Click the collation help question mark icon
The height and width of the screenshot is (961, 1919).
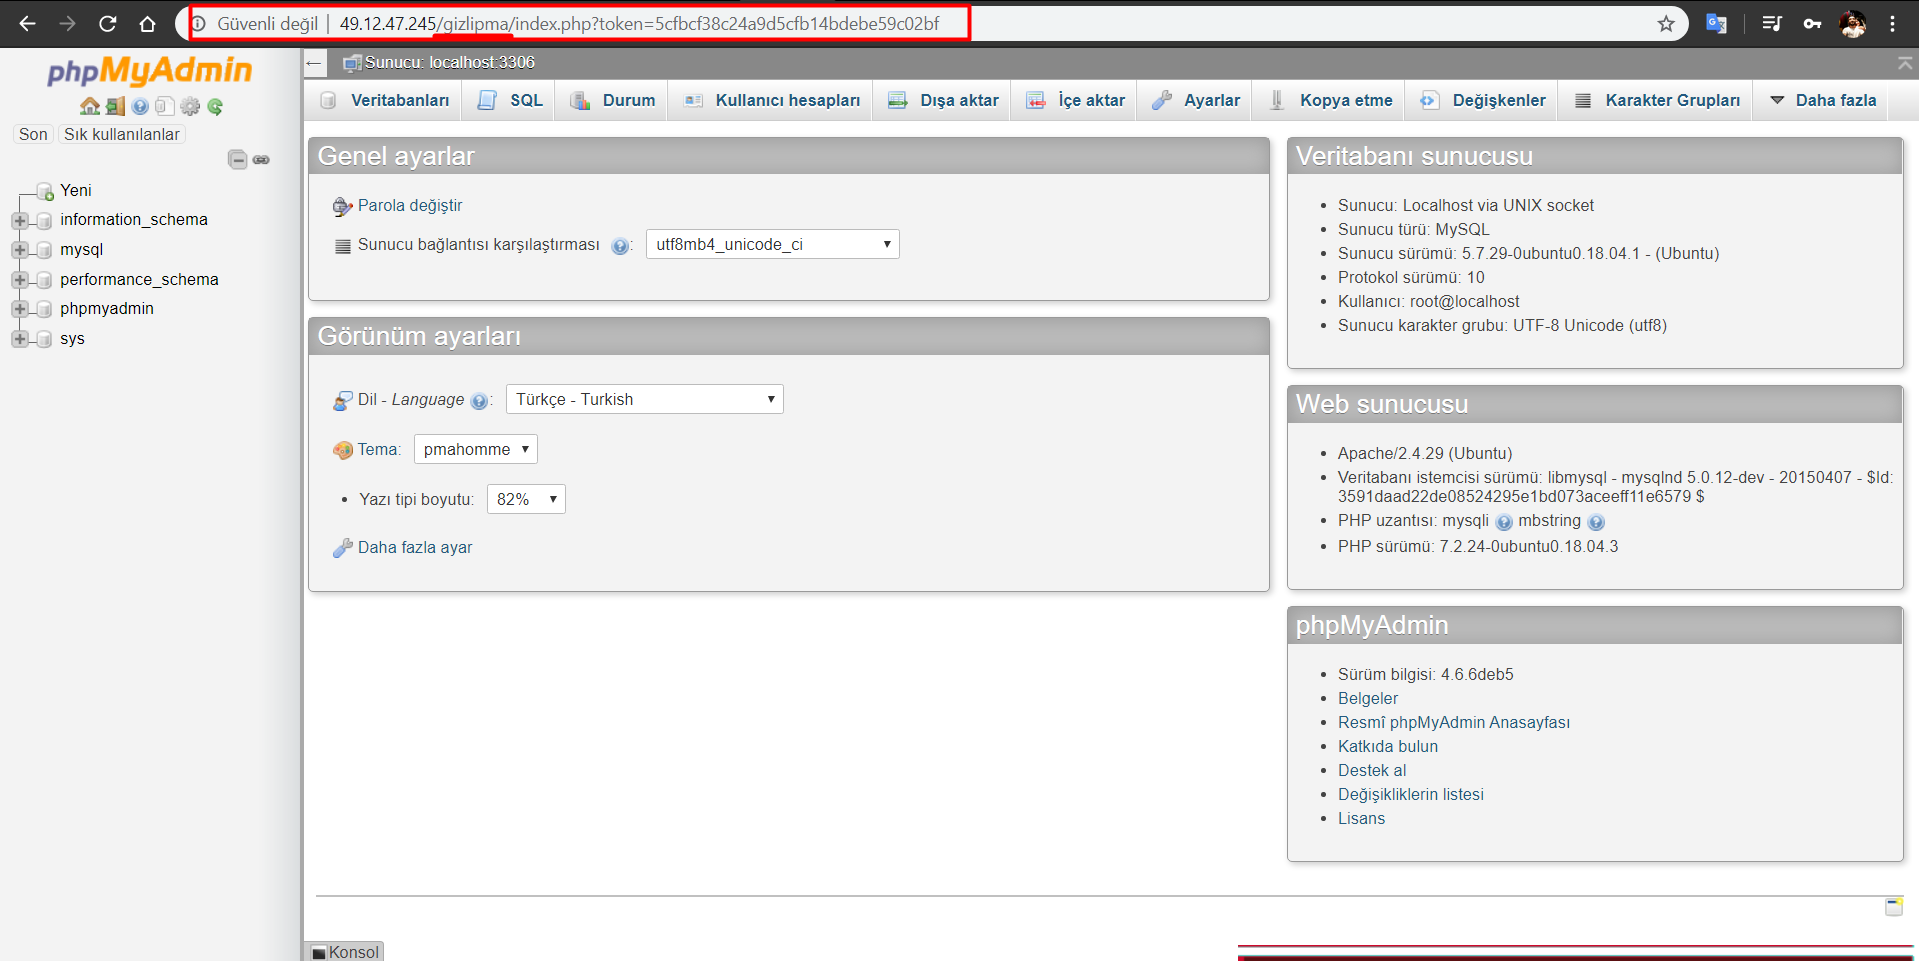(620, 246)
